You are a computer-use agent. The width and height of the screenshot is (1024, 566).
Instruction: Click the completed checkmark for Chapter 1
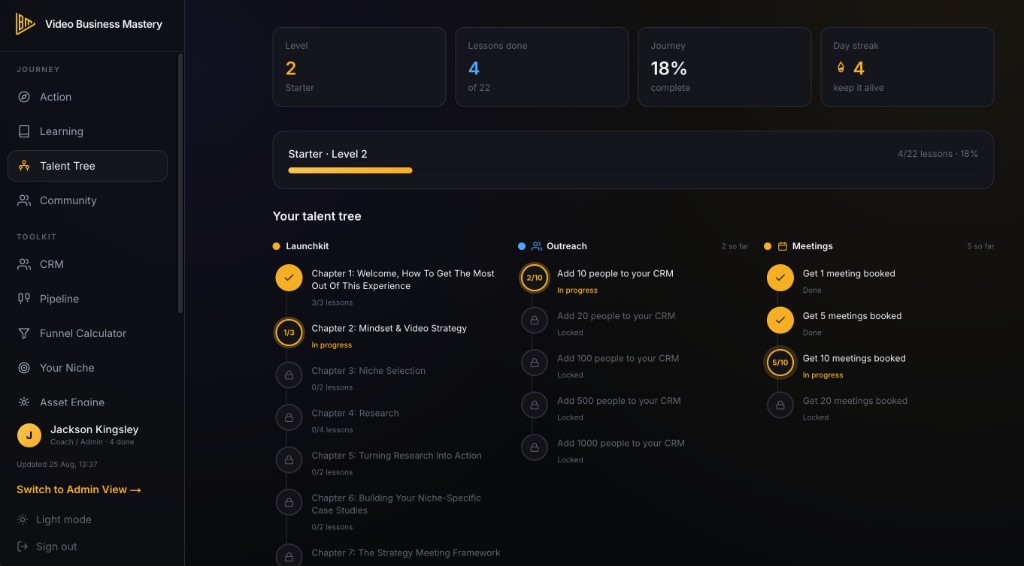[x=289, y=278]
